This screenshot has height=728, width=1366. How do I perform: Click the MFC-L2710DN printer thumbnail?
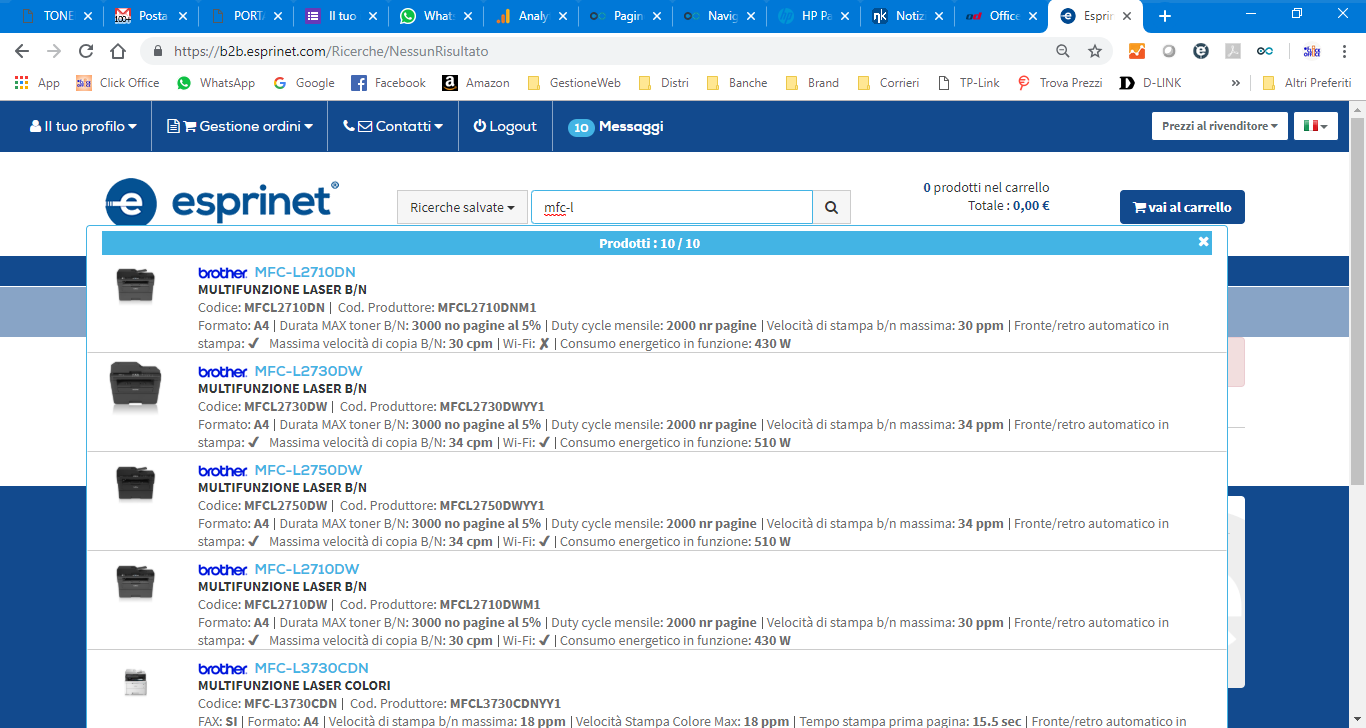tap(135, 285)
